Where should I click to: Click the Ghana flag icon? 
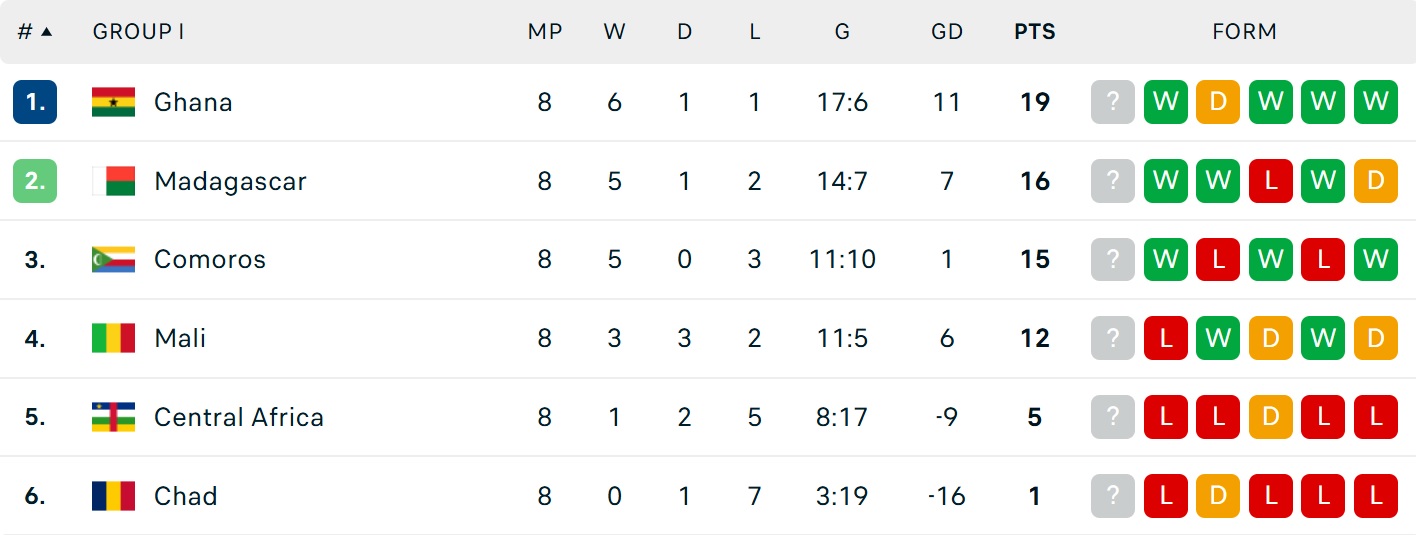click(x=113, y=102)
